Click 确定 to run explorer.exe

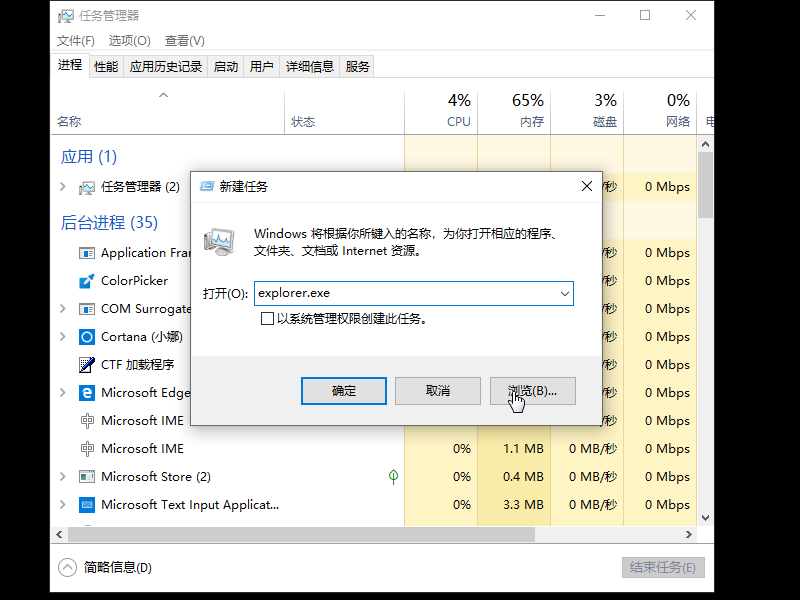(x=343, y=391)
